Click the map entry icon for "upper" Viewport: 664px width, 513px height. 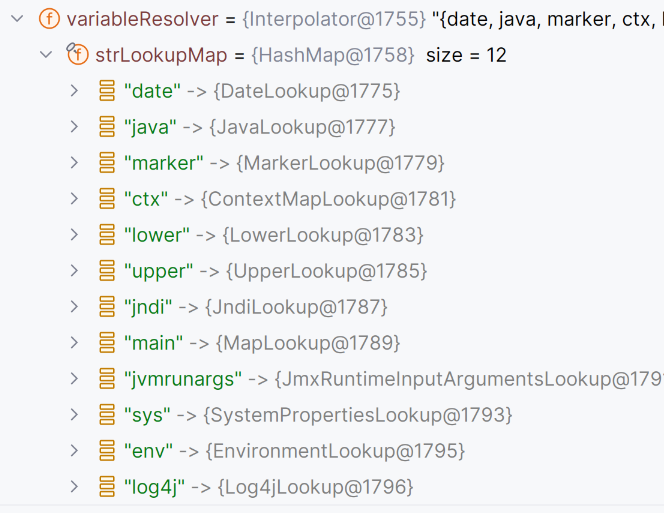click(107, 271)
